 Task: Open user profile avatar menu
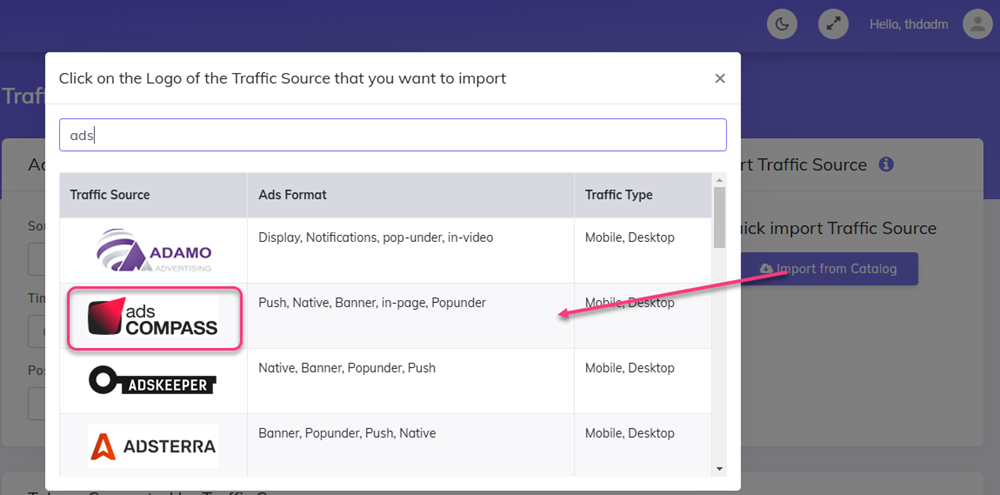point(977,24)
